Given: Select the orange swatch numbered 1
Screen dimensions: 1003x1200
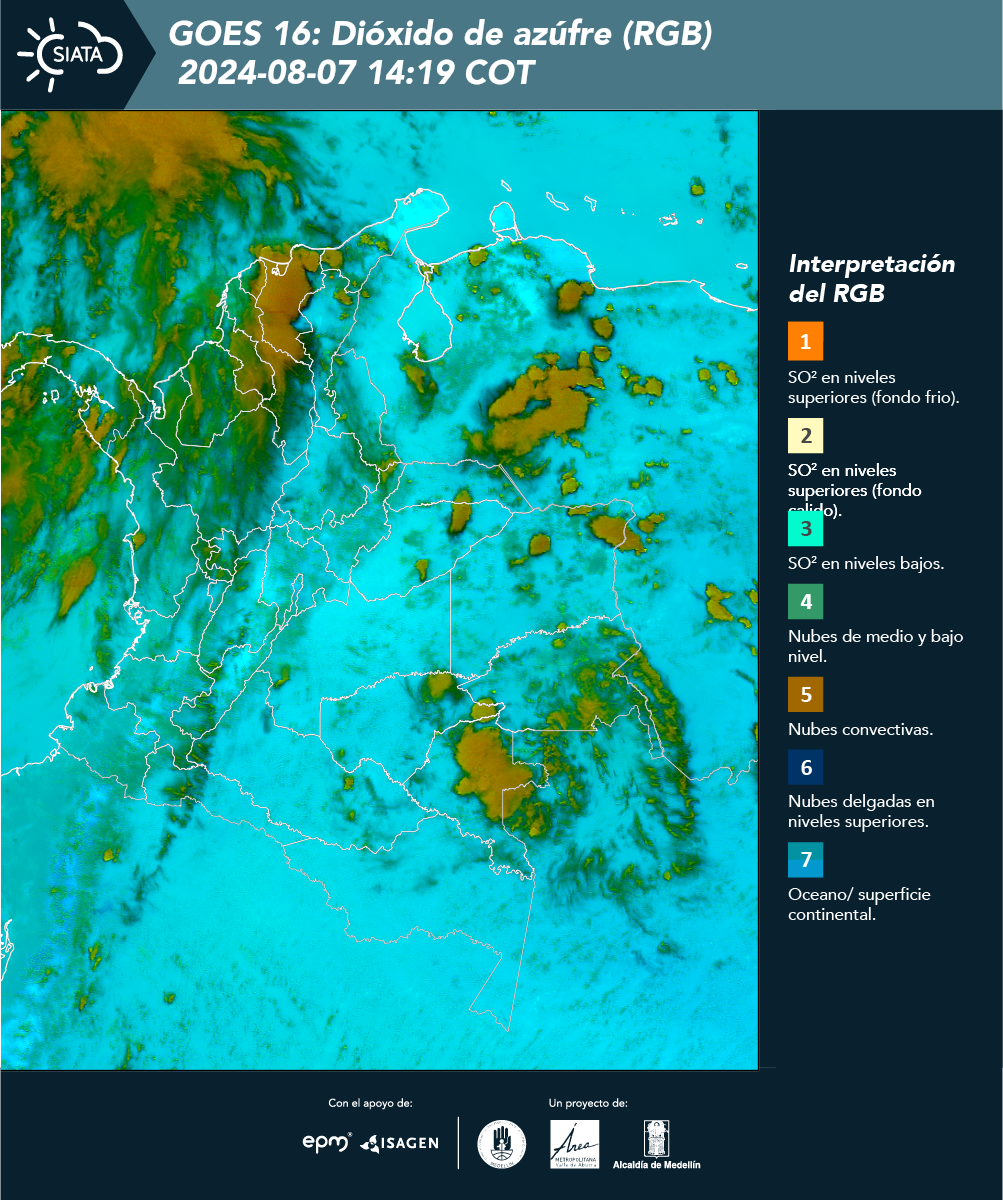Looking at the screenshot, I should point(805,341).
